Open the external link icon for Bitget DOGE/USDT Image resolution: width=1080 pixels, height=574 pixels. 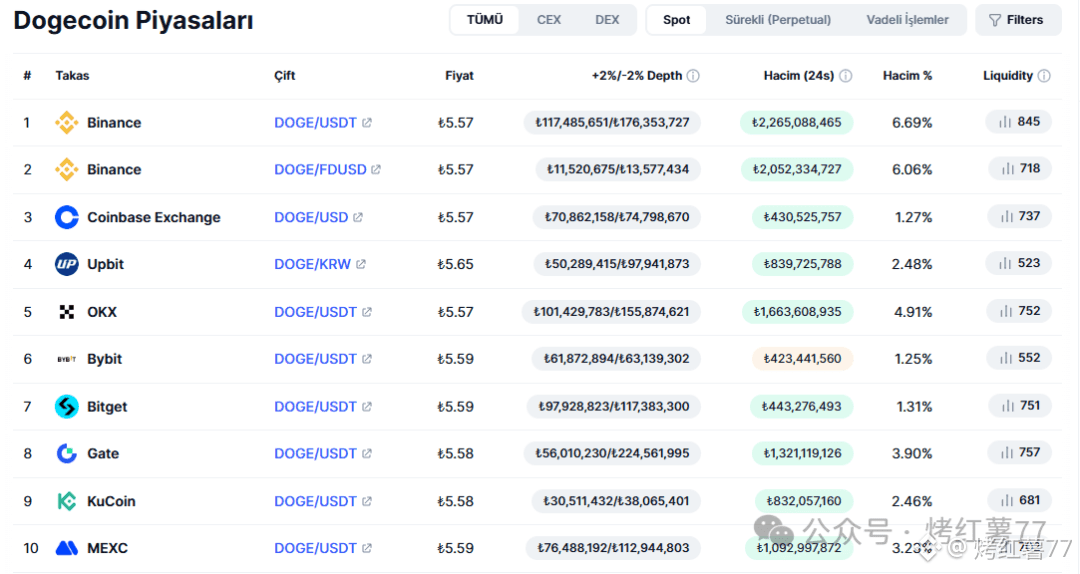367,407
